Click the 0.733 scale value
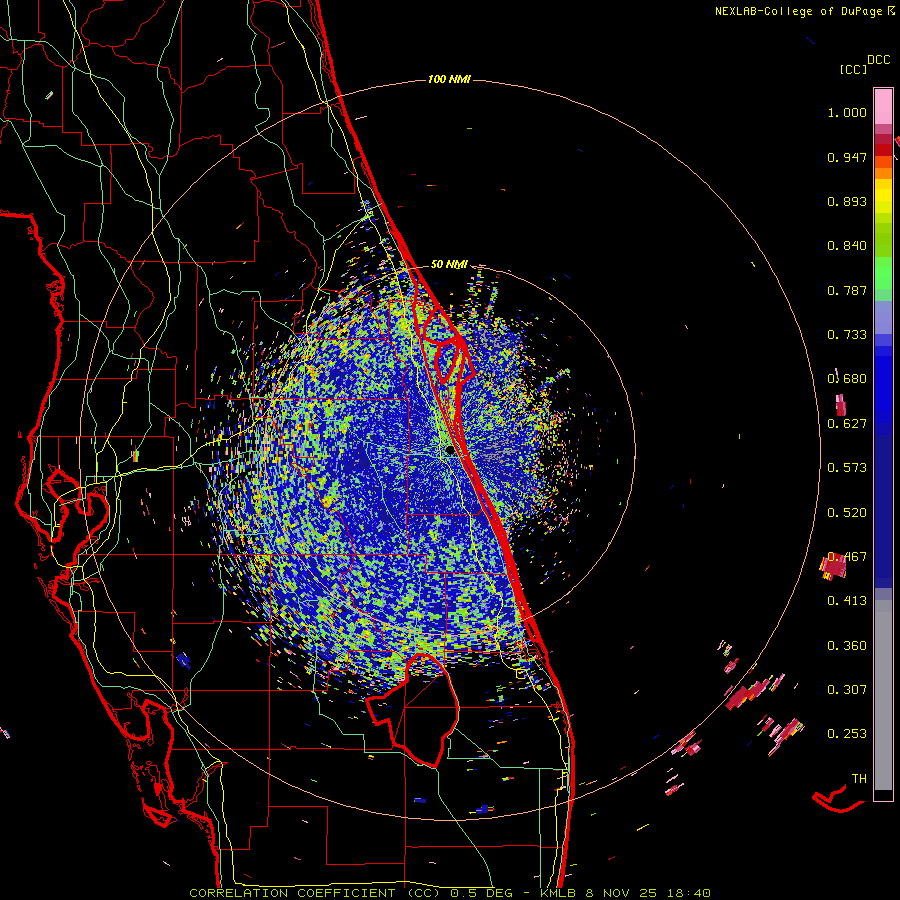Image resolution: width=900 pixels, height=900 pixels. pos(847,335)
